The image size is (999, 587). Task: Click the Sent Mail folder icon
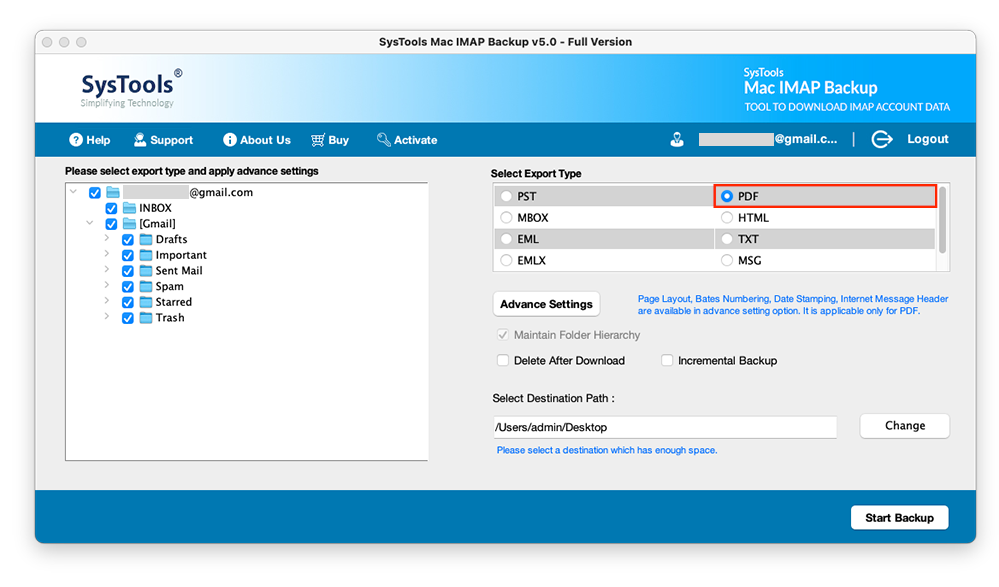[146, 270]
